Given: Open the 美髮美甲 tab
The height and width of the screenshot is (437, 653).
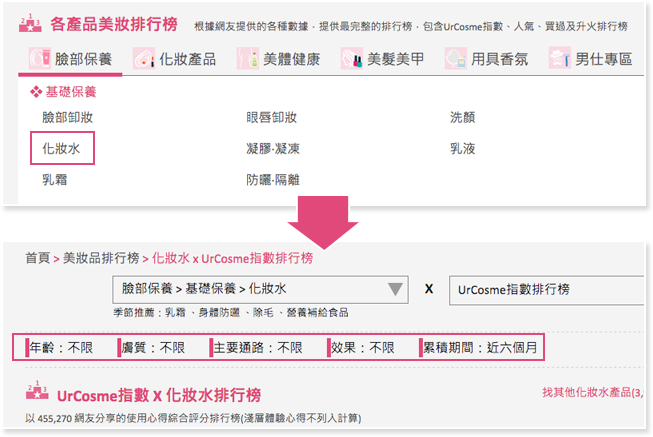Looking at the screenshot, I should click(x=382, y=59).
